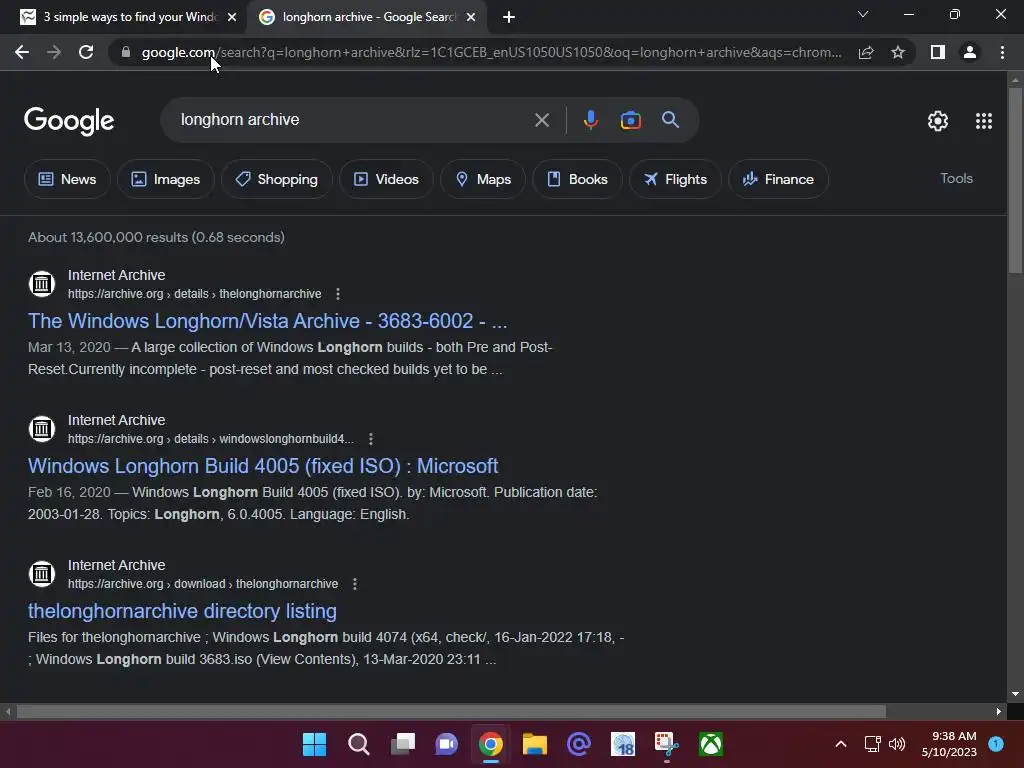This screenshot has height=768, width=1024.
Task: Open 'The Windows Longhorn/Vista Archive' result
Action: [x=268, y=321]
